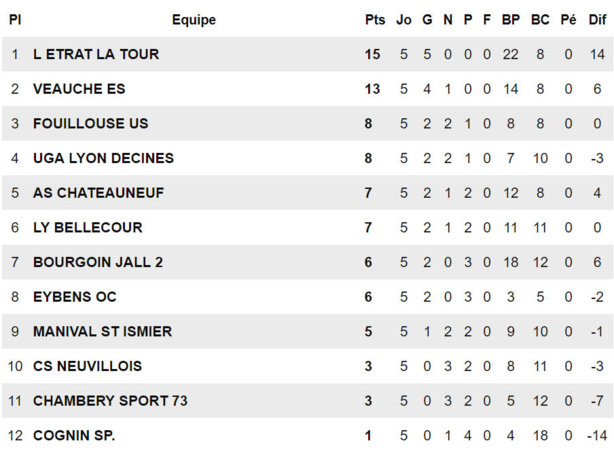Select the COGNIN SP. team name
The width and height of the screenshot is (614, 456).
pyautogui.click(x=74, y=435)
